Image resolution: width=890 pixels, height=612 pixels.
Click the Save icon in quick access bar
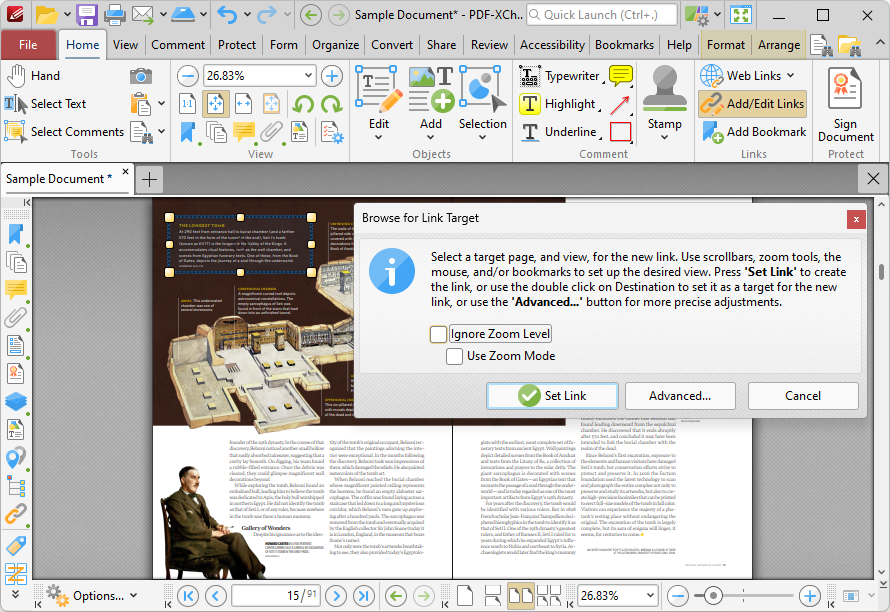coord(87,15)
